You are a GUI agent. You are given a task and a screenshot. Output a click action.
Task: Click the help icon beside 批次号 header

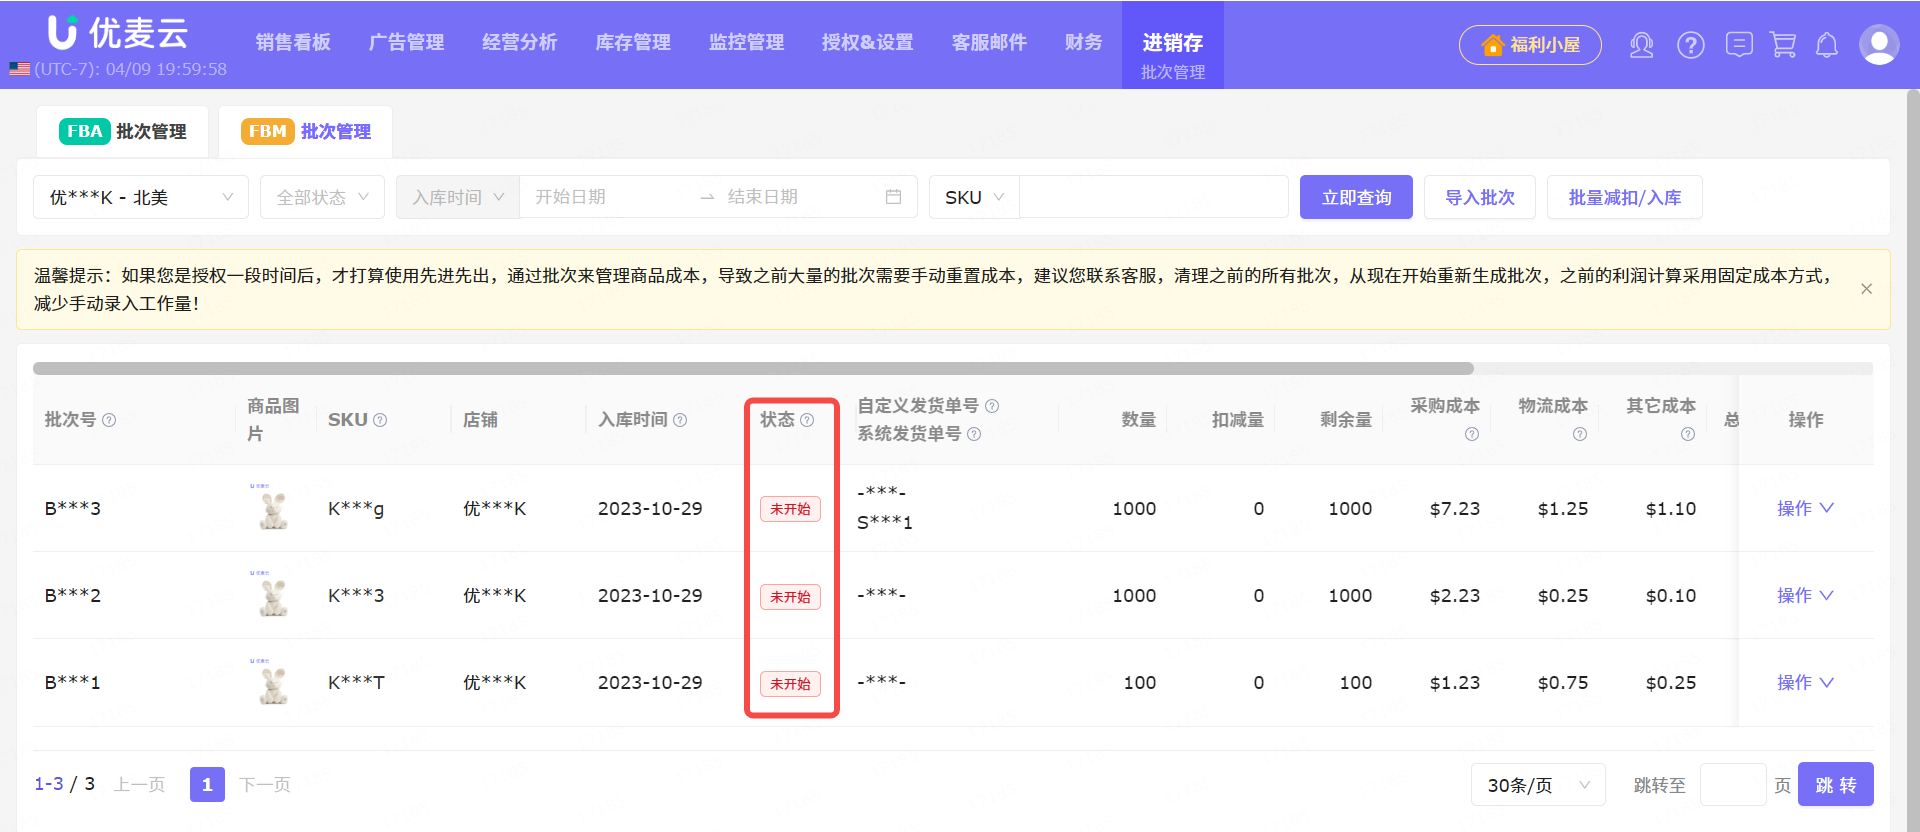click(109, 420)
